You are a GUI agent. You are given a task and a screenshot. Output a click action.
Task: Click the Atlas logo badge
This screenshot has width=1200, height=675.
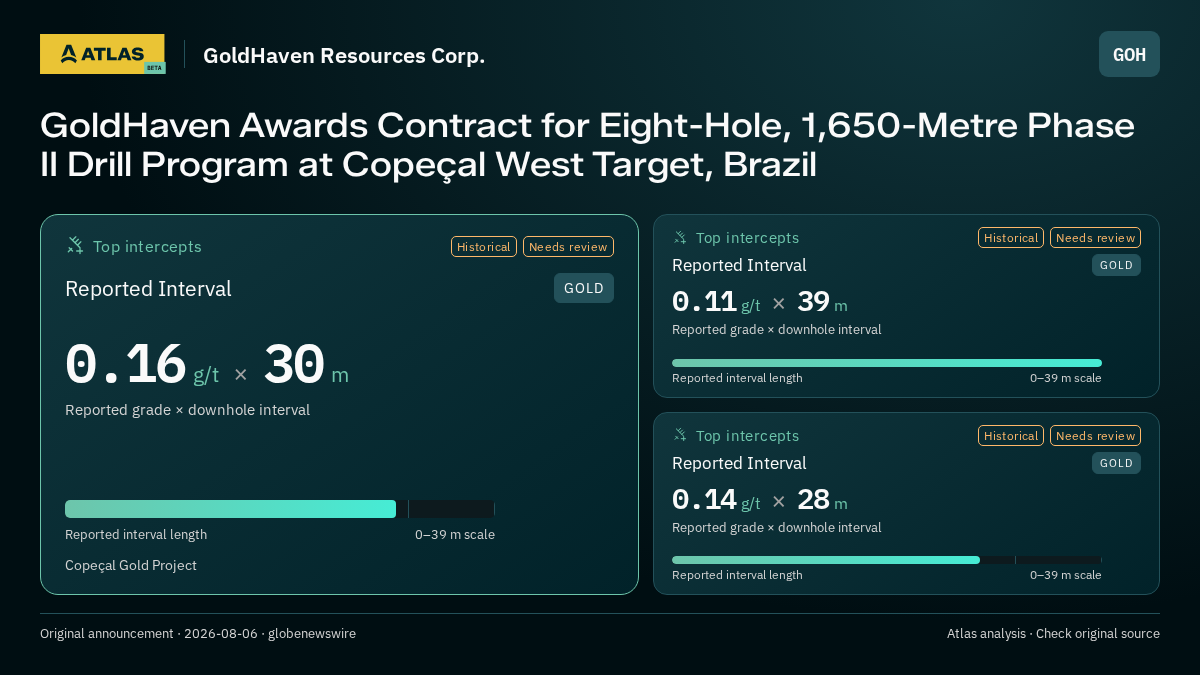(x=102, y=54)
